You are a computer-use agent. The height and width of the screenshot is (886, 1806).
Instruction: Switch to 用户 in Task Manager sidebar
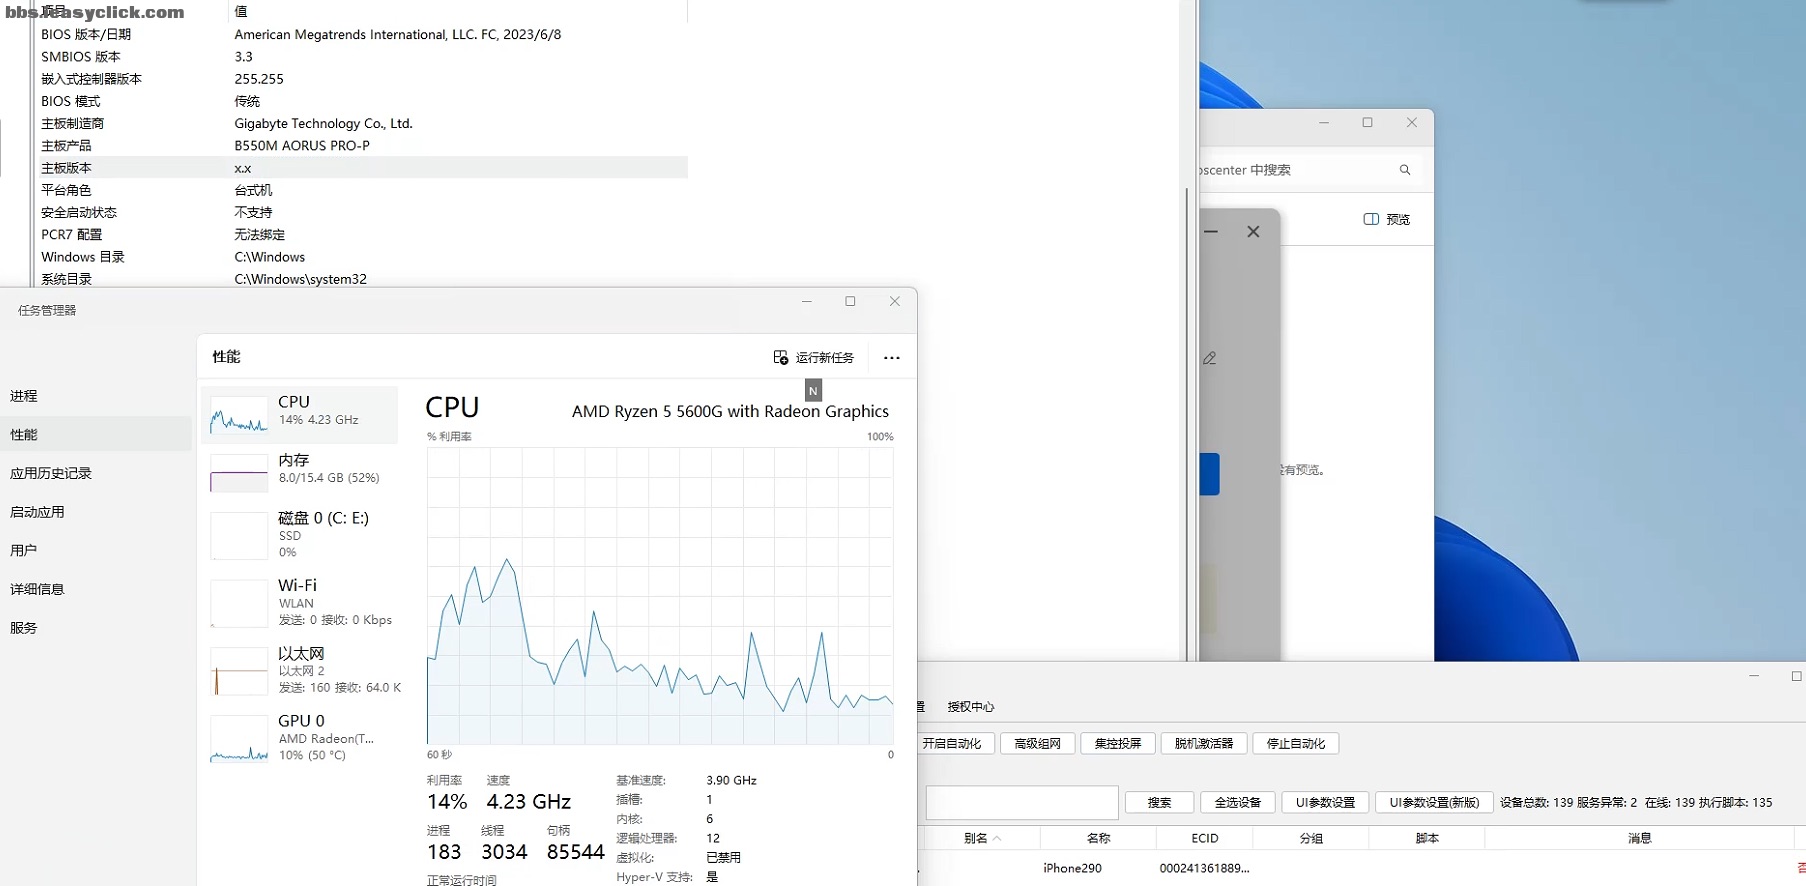[x=96, y=551]
